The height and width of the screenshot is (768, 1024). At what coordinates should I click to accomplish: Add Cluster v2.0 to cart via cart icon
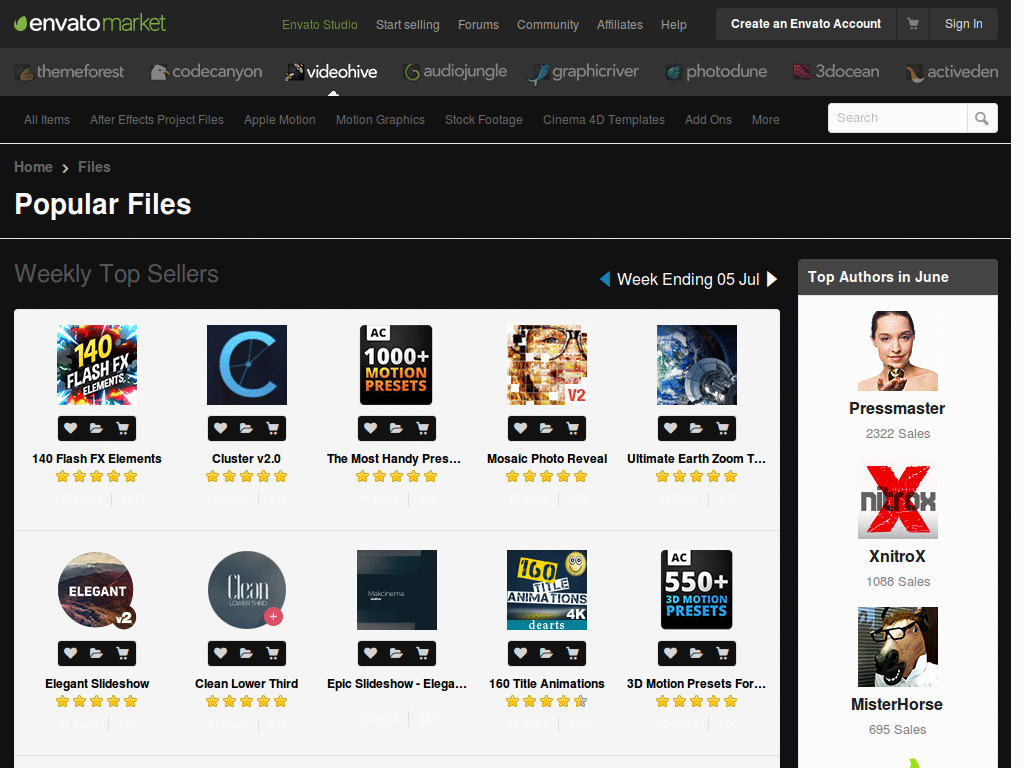272,428
